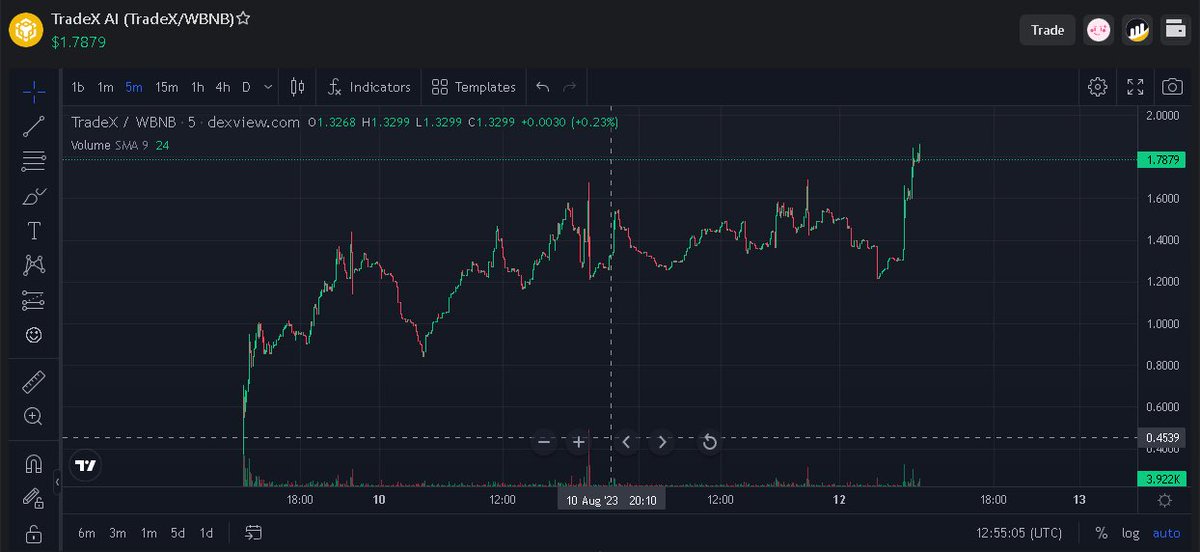Toggle auto scale mode
The height and width of the screenshot is (552, 1200).
1166,532
